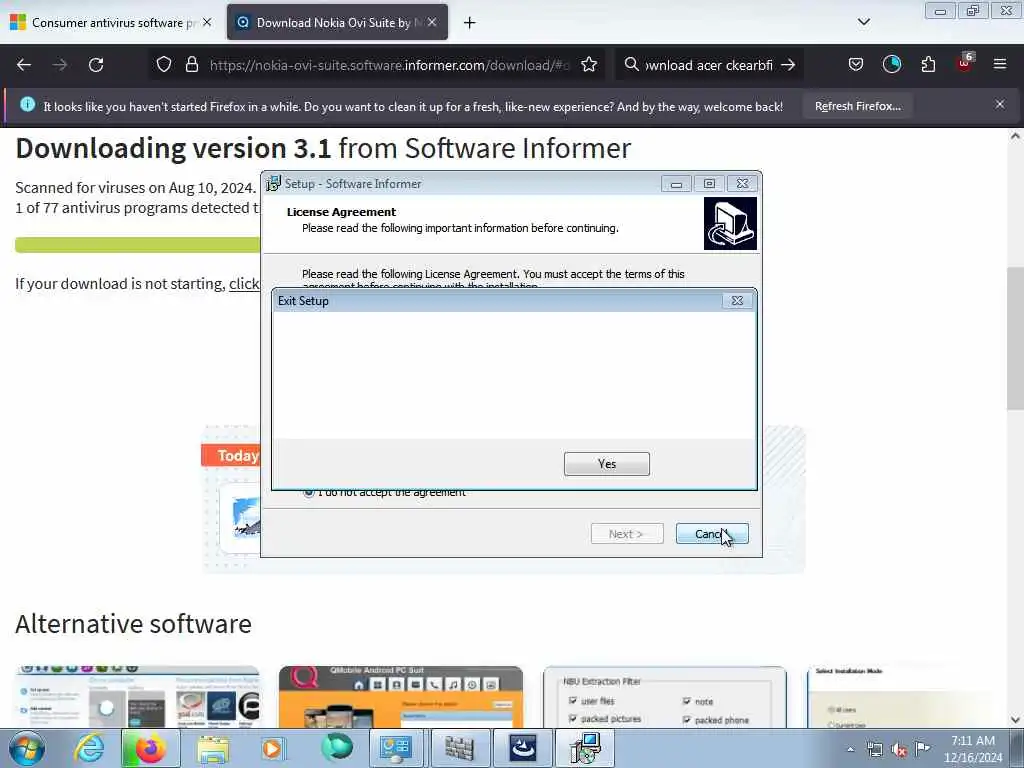Open uBlock extension with badge 6
Image resolution: width=1024 pixels, height=768 pixels.
point(965,63)
